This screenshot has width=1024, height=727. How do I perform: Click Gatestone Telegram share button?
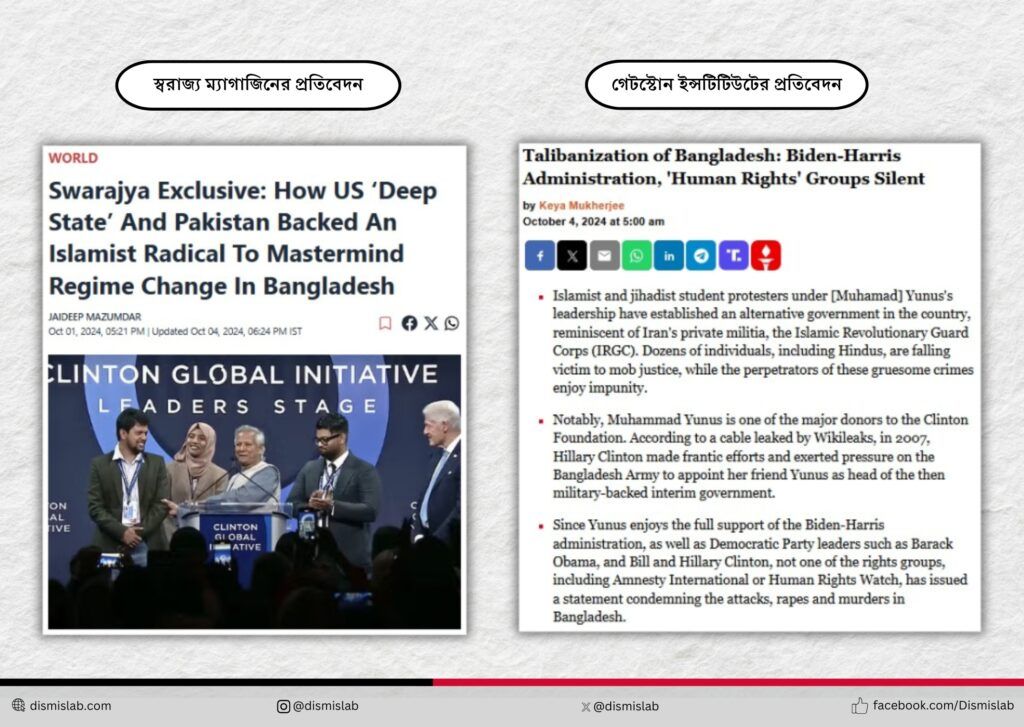point(701,255)
